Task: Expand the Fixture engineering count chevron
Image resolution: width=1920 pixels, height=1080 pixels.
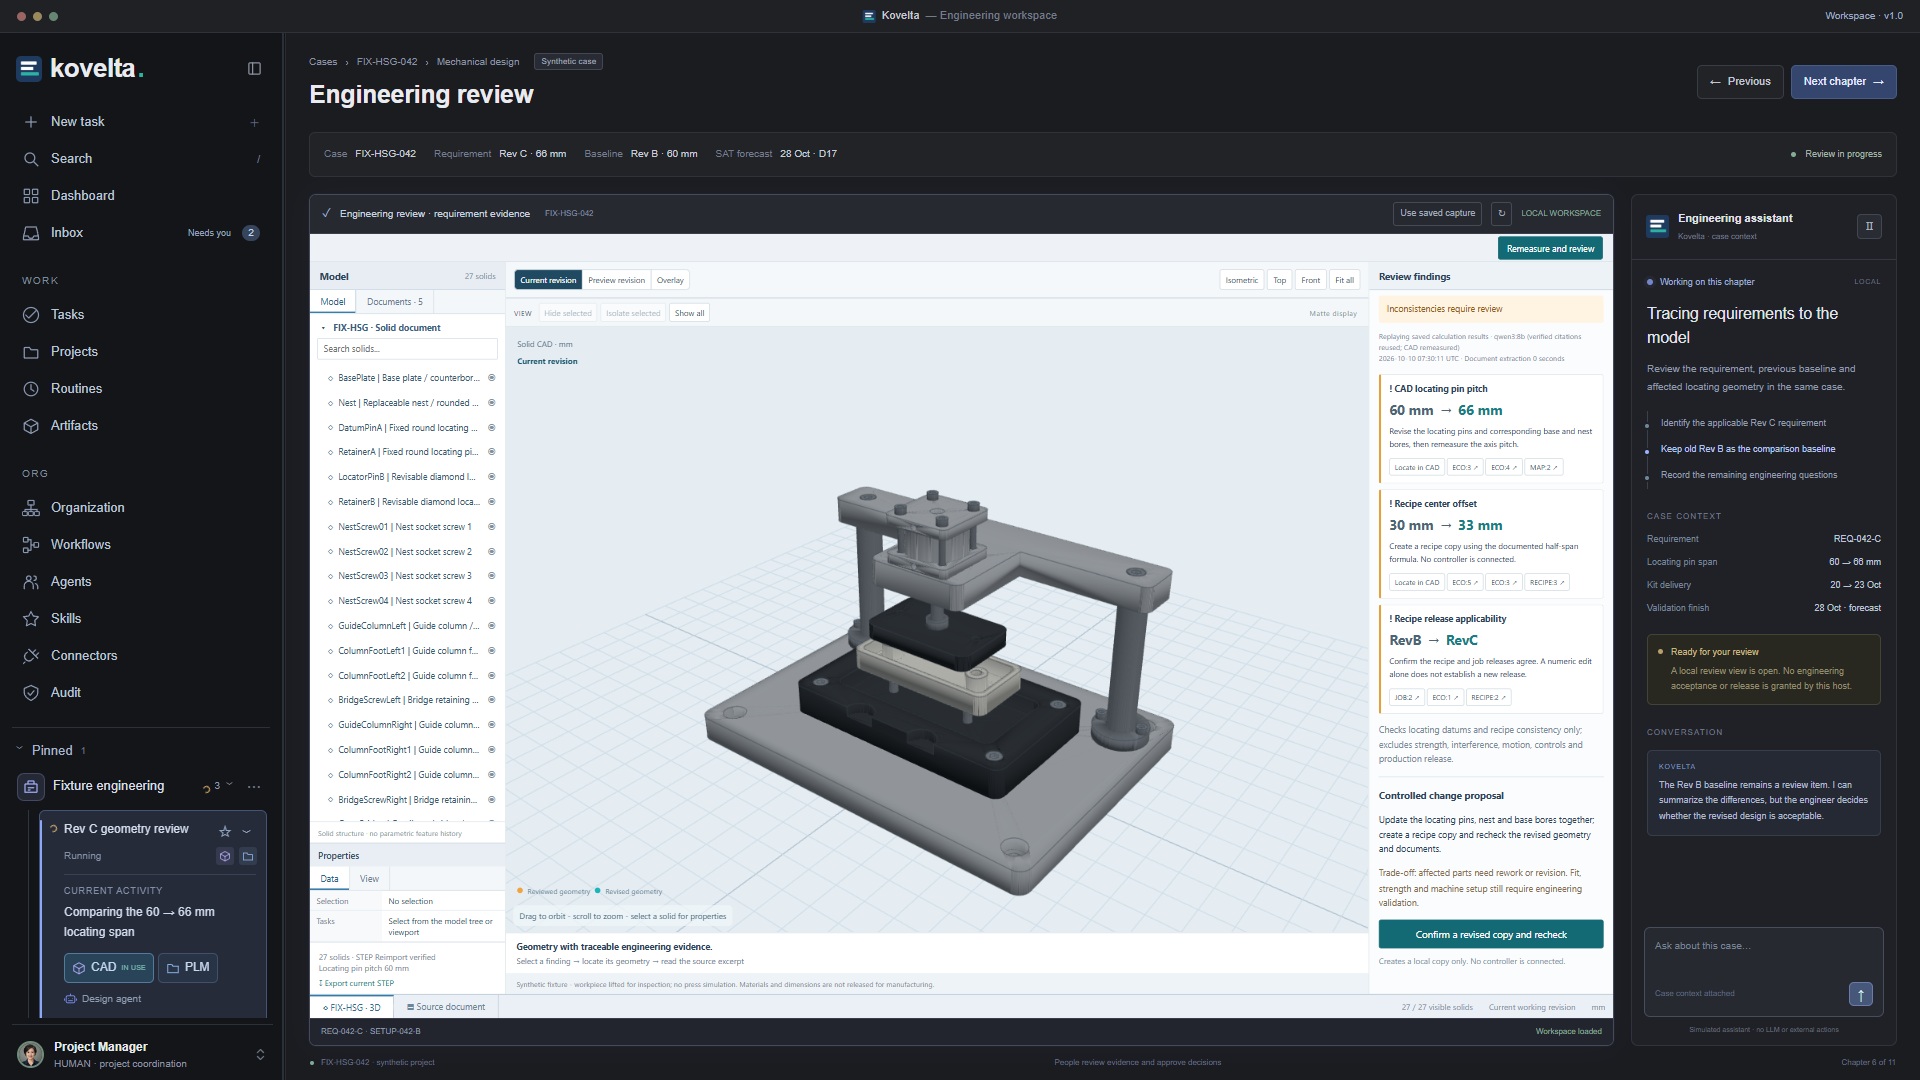Action: point(229,785)
